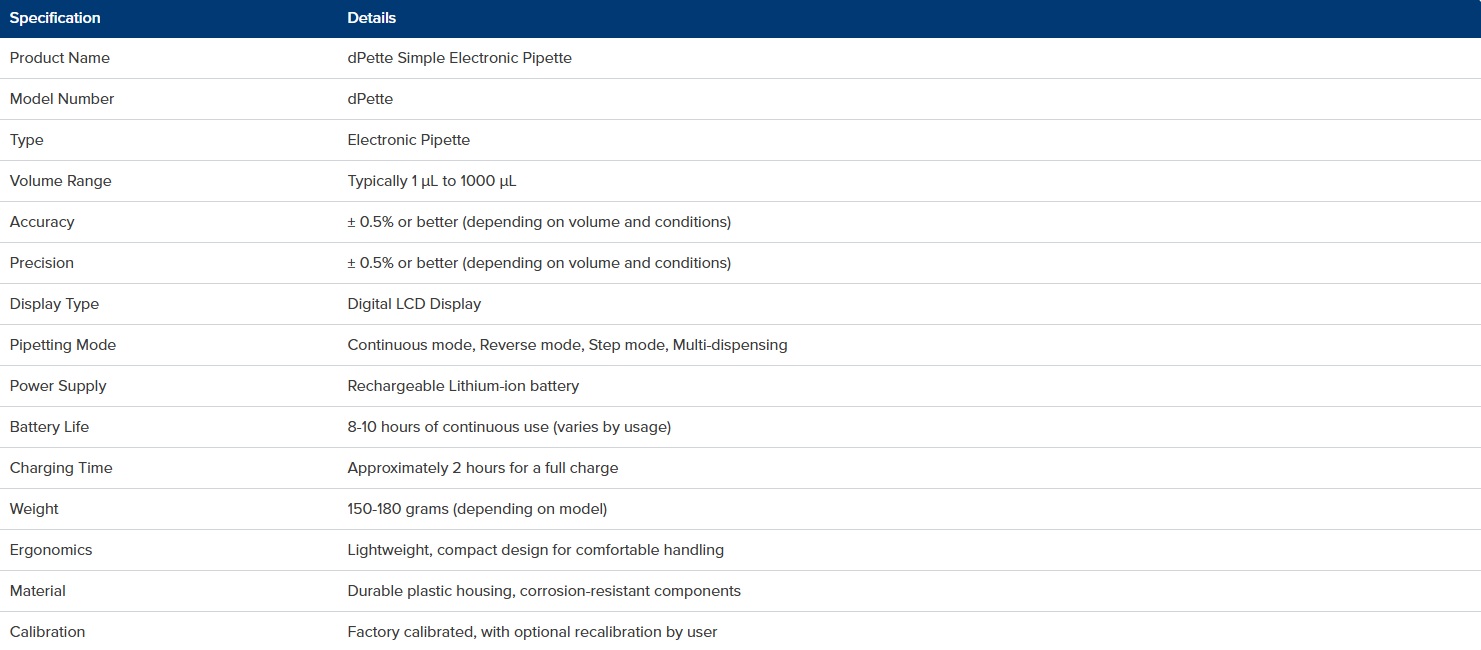Click 'Factory calibrated' calibration value
Screen dimensions: 1481x650
pyautogui.click(x=412, y=632)
